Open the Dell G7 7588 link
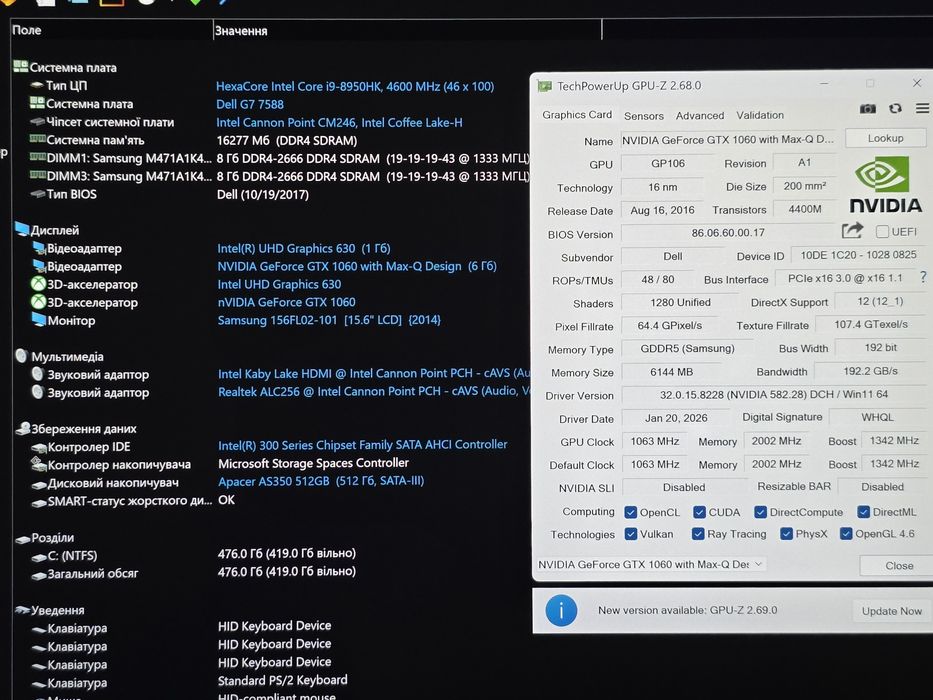The image size is (933, 700). tap(250, 104)
